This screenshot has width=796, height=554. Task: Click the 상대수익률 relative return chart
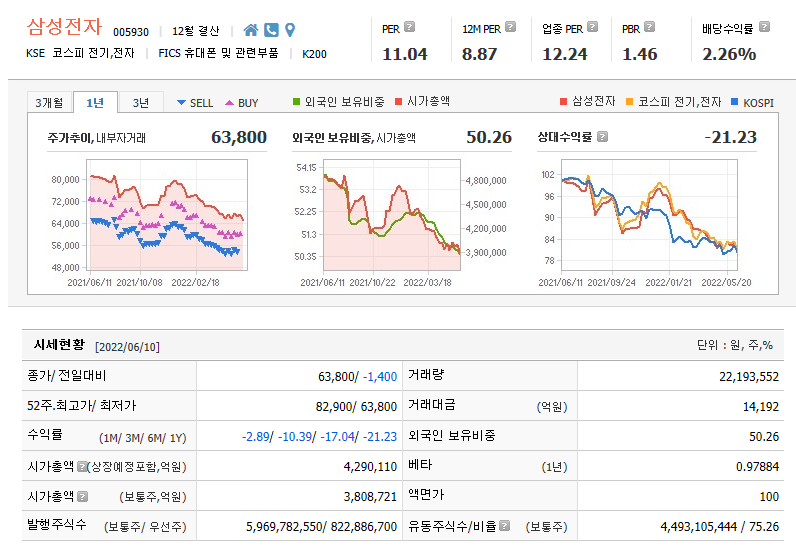(649, 215)
